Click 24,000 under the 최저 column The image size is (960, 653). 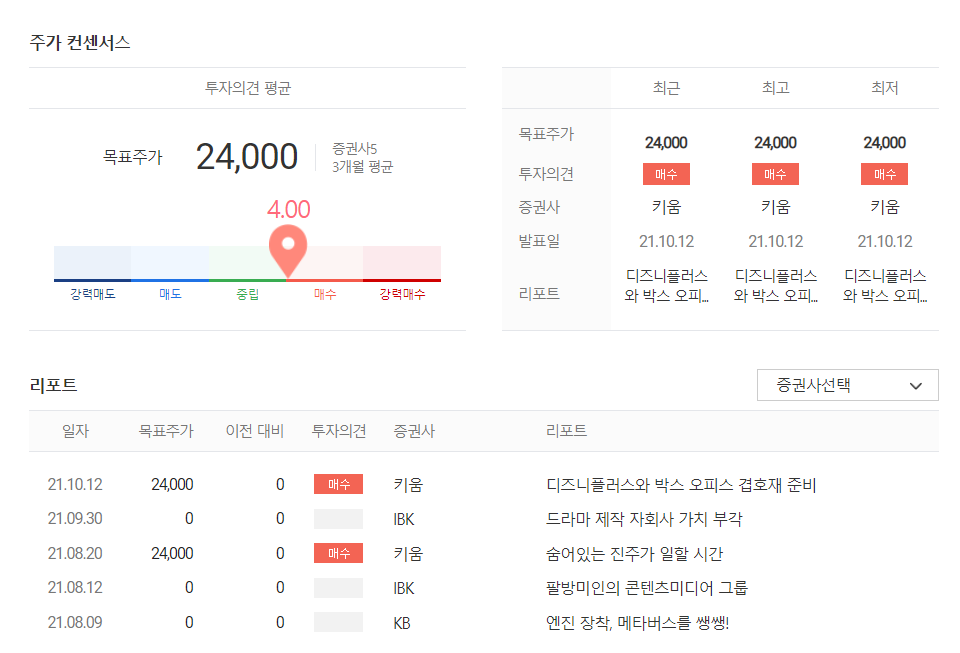pos(885,143)
